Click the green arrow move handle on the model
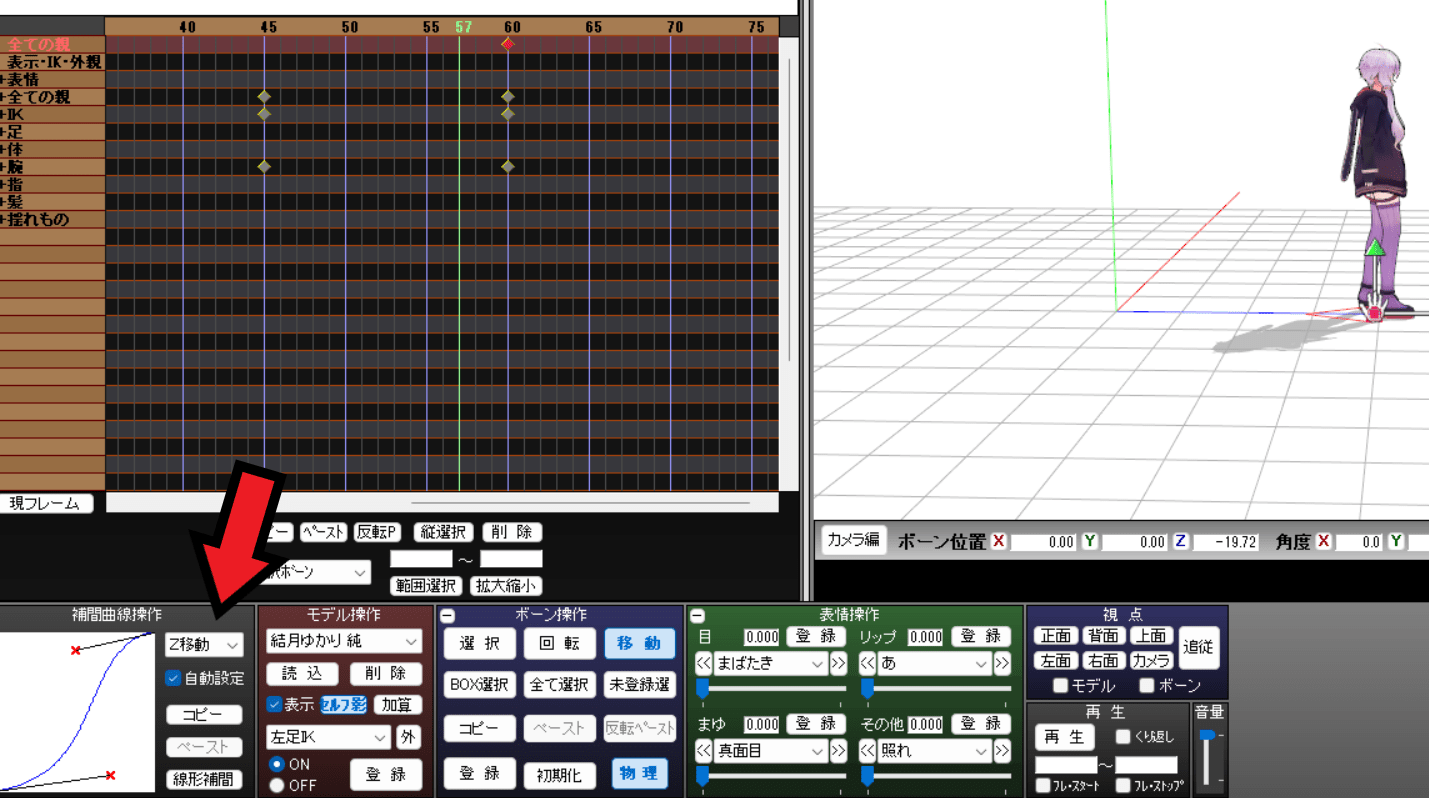Image resolution: width=1429 pixels, height=798 pixels. point(1375,248)
